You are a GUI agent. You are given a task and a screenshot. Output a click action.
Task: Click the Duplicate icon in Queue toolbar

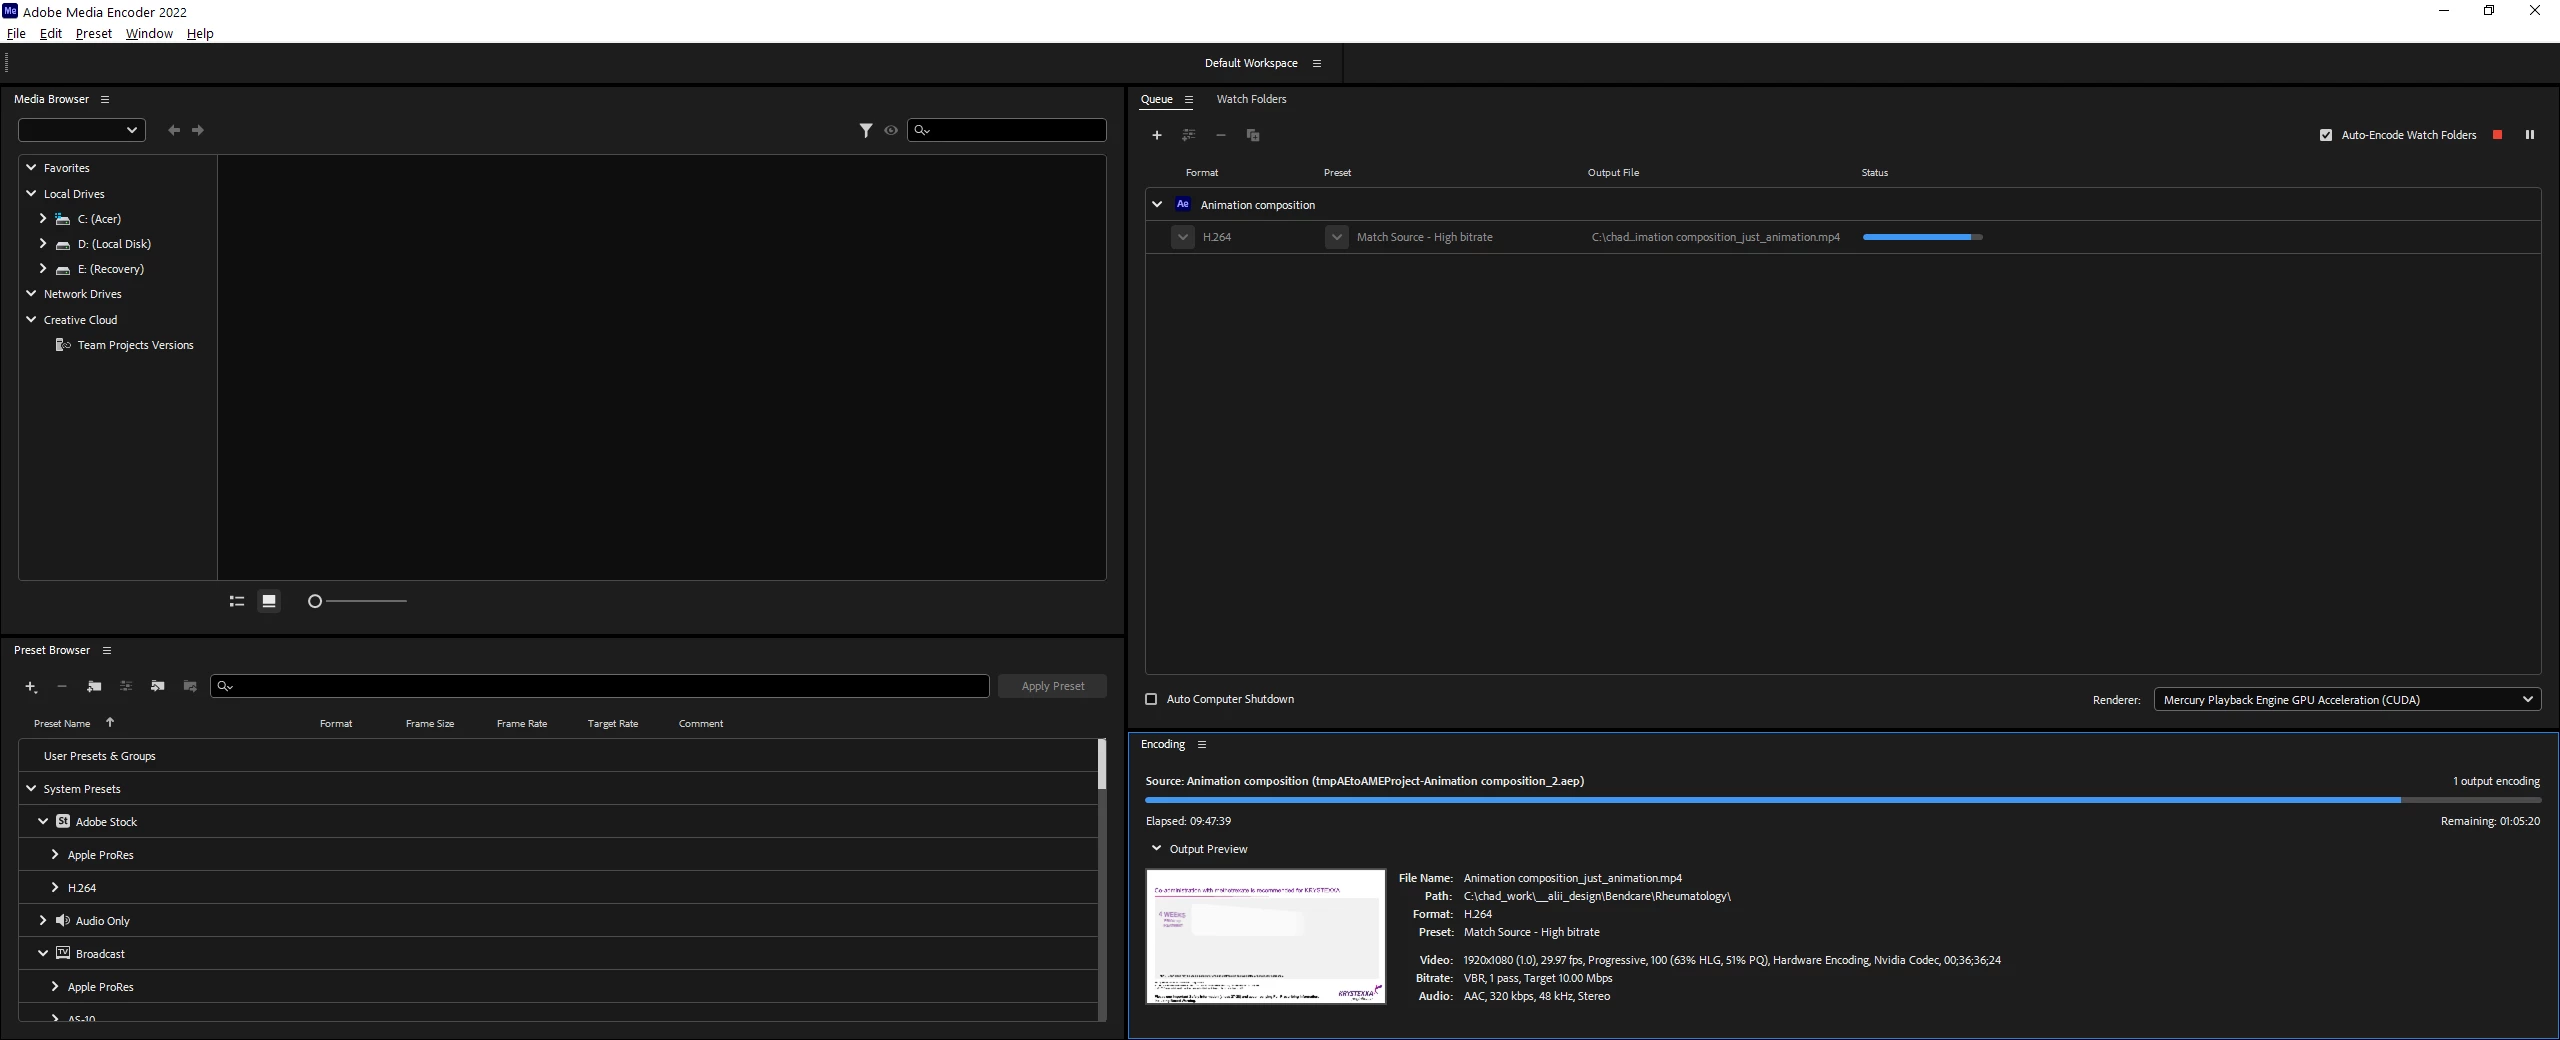1253,135
